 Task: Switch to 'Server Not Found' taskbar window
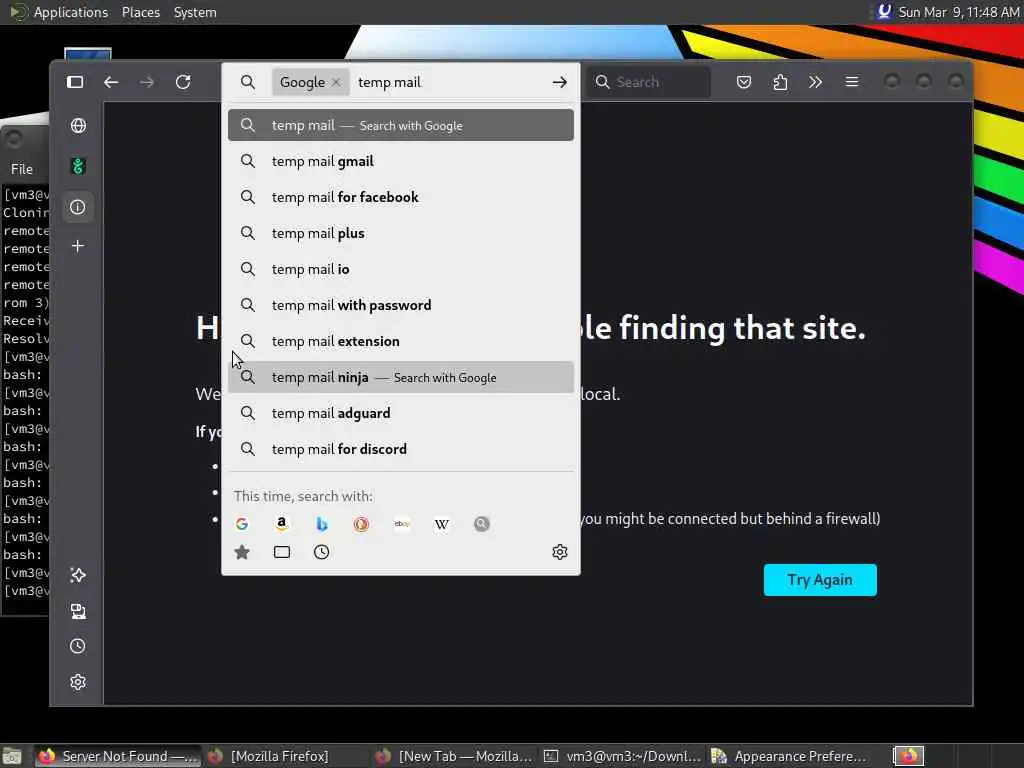tap(118, 756)
